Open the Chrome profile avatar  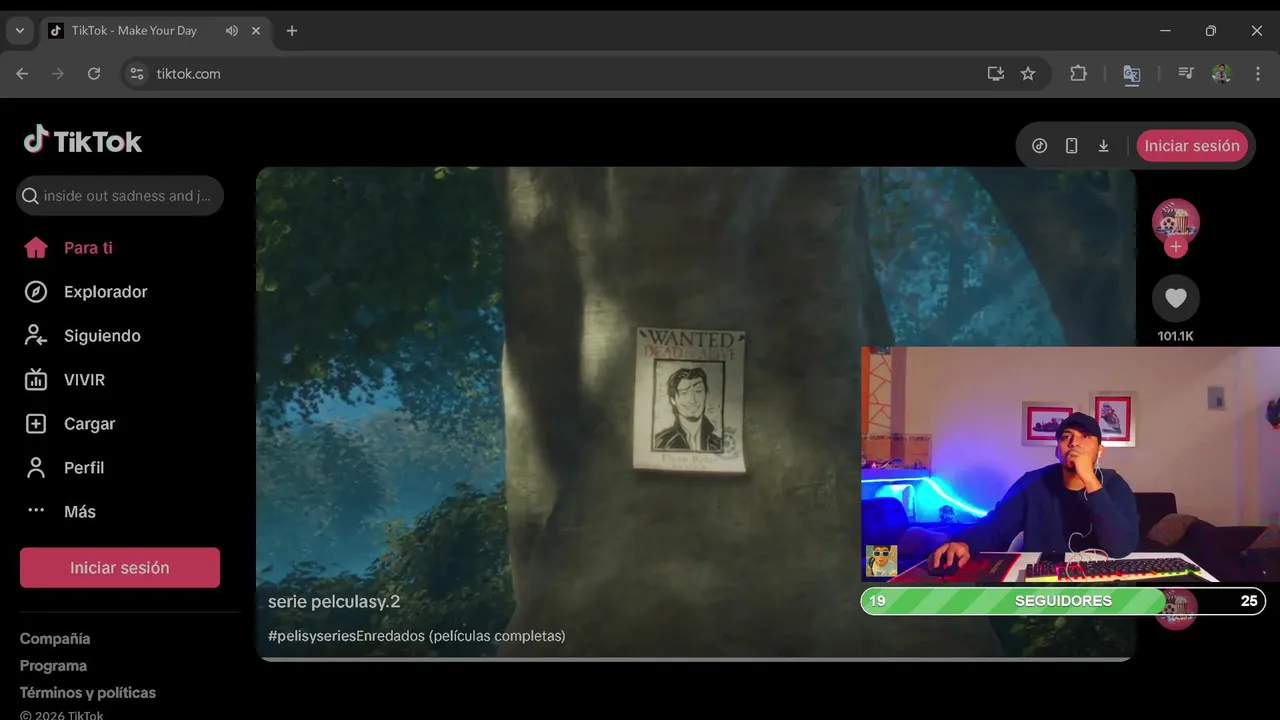[1221, 74]
